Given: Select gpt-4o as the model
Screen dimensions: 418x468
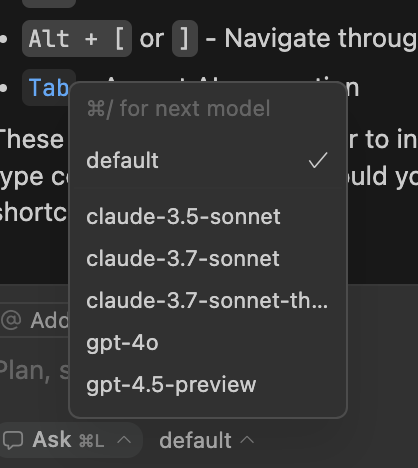Looking at the screenshot, I should (208, 343).
